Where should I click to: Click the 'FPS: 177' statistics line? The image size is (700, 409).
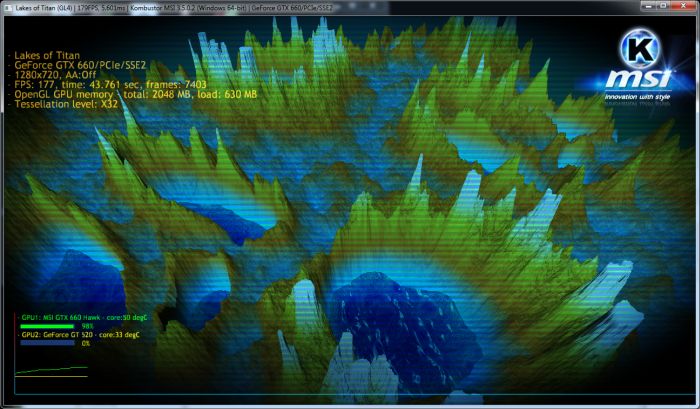coord(108,84)
